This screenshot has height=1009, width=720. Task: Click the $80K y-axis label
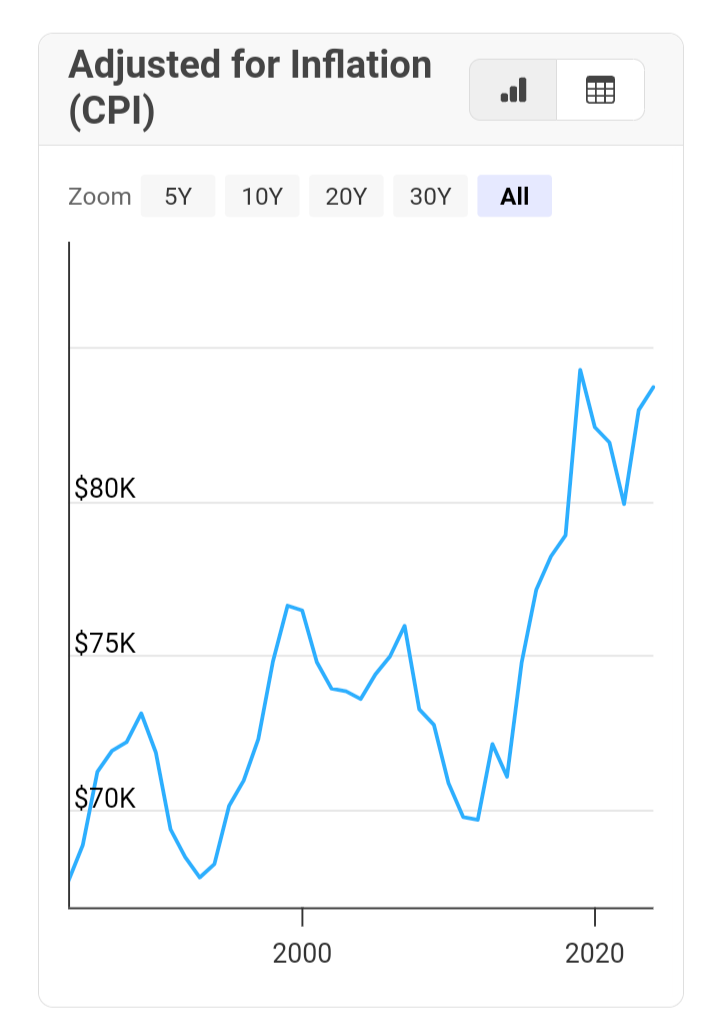pos(105,489)
